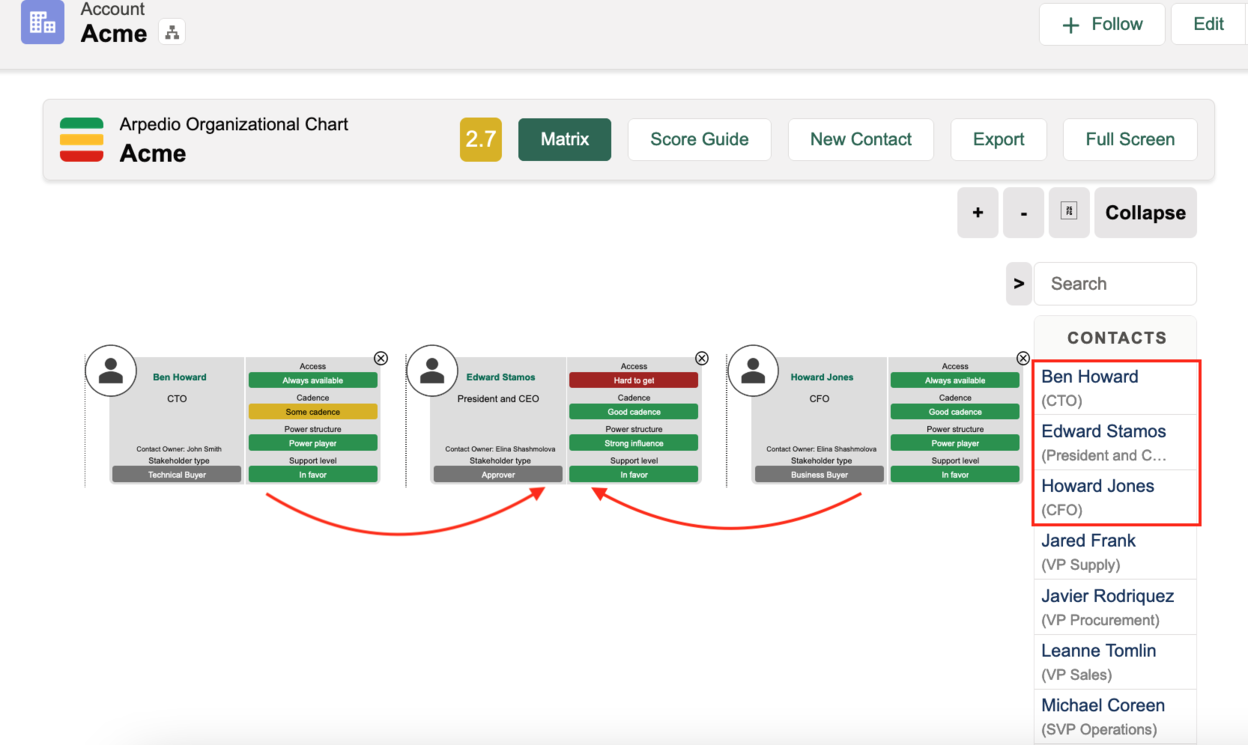Viewport: 1248px width, 745px height.
Task: Click the Ben Howard name on his card
Action: coord(179,377)
